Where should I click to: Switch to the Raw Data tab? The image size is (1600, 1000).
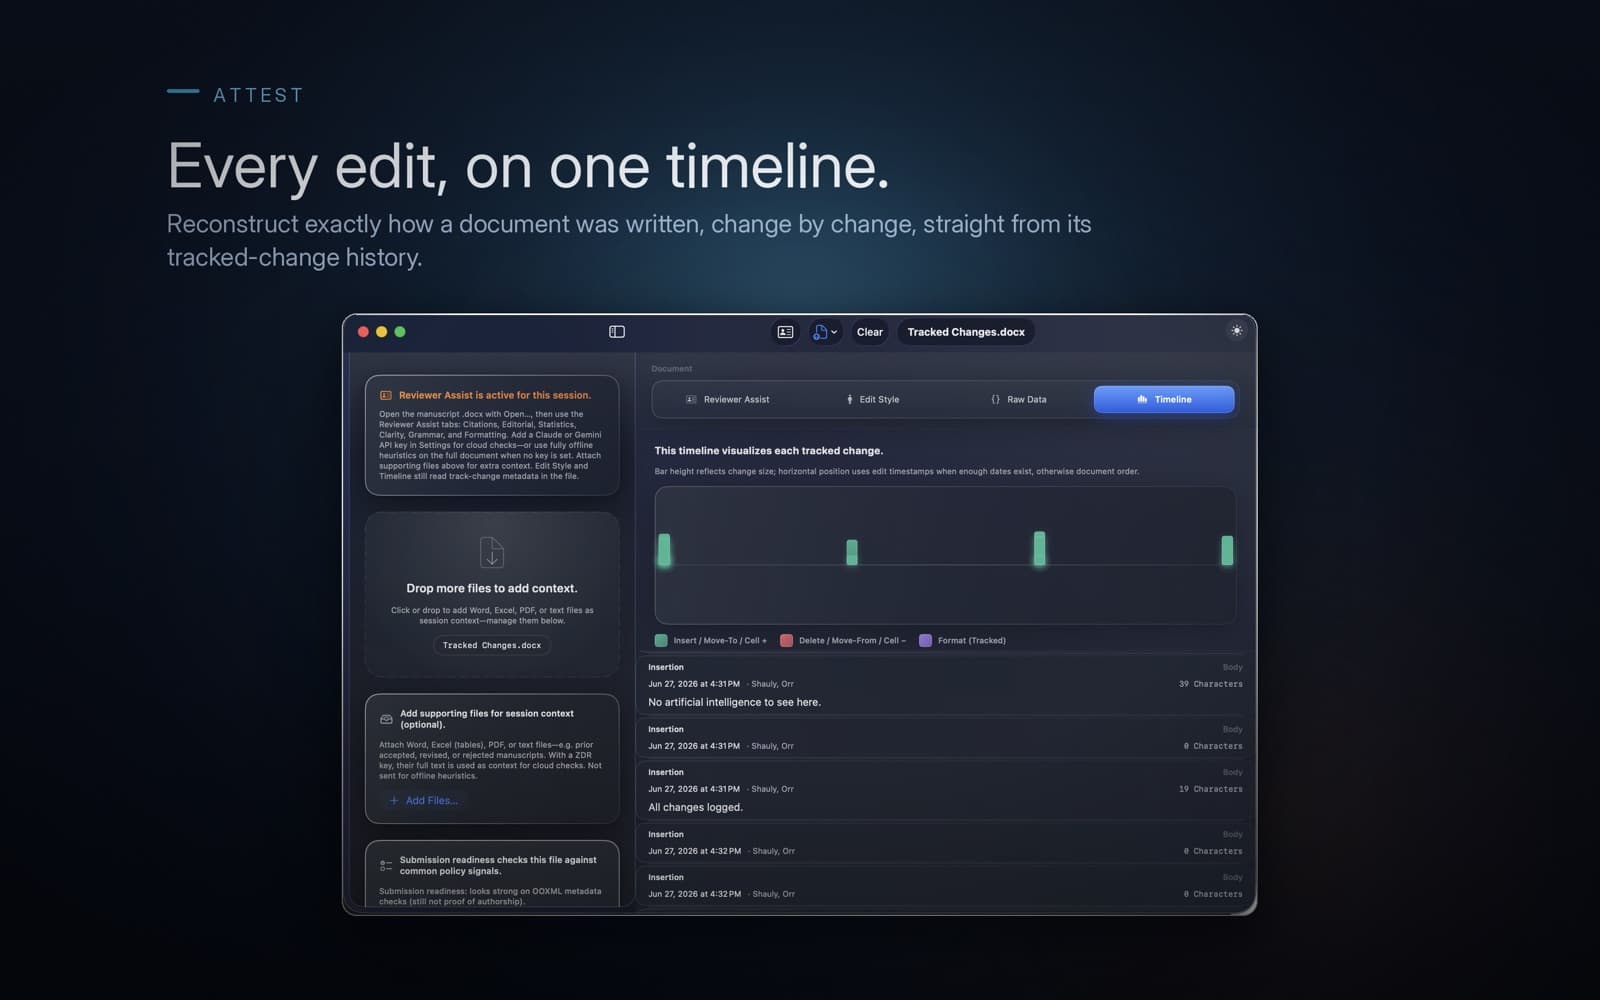click(x=1018, y=399)
